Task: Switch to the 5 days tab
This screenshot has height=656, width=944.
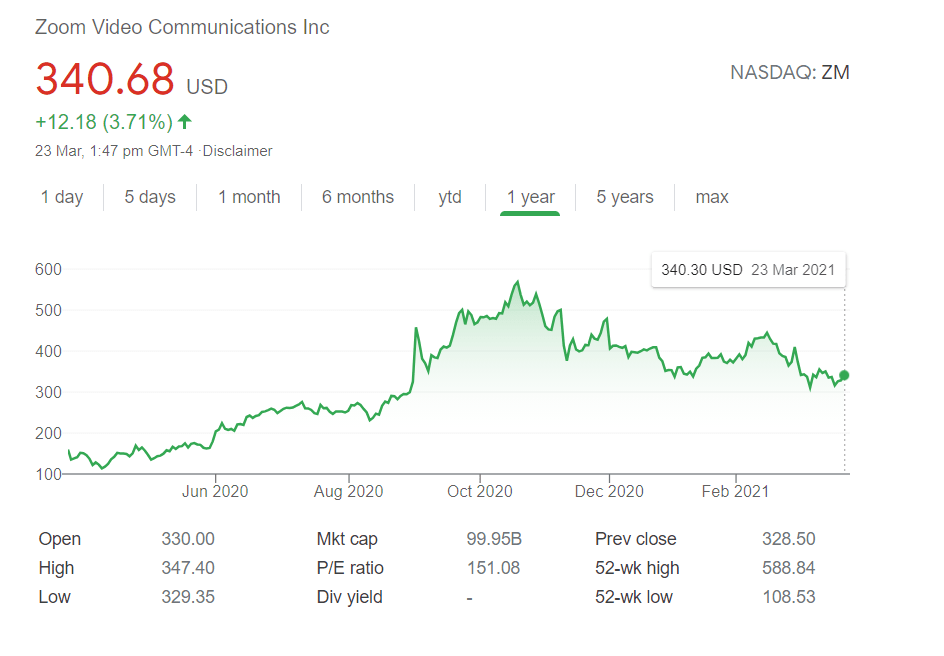Action: coord(150,197)
